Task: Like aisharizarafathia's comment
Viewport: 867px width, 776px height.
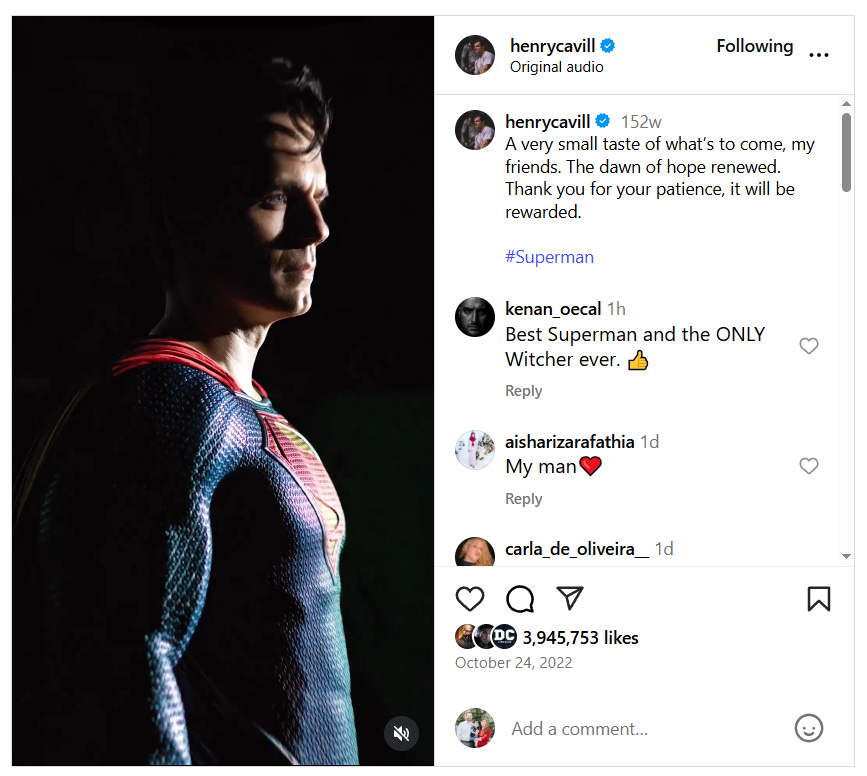Action: tap(809, 466)
